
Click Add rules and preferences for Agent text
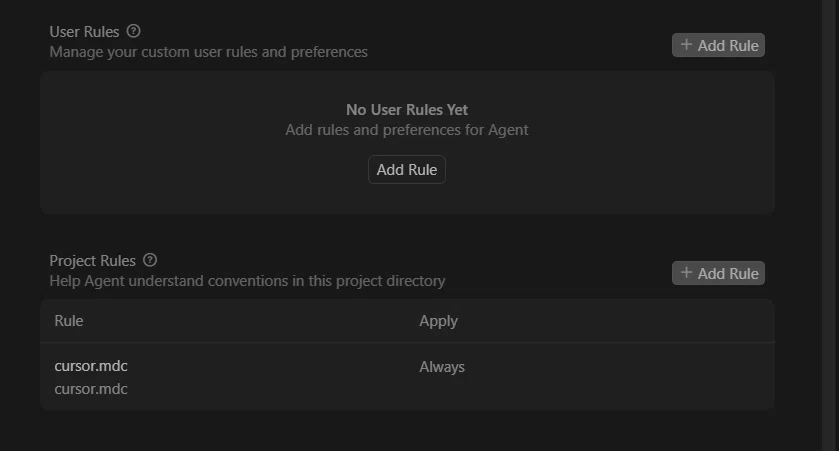coord(407,130)
